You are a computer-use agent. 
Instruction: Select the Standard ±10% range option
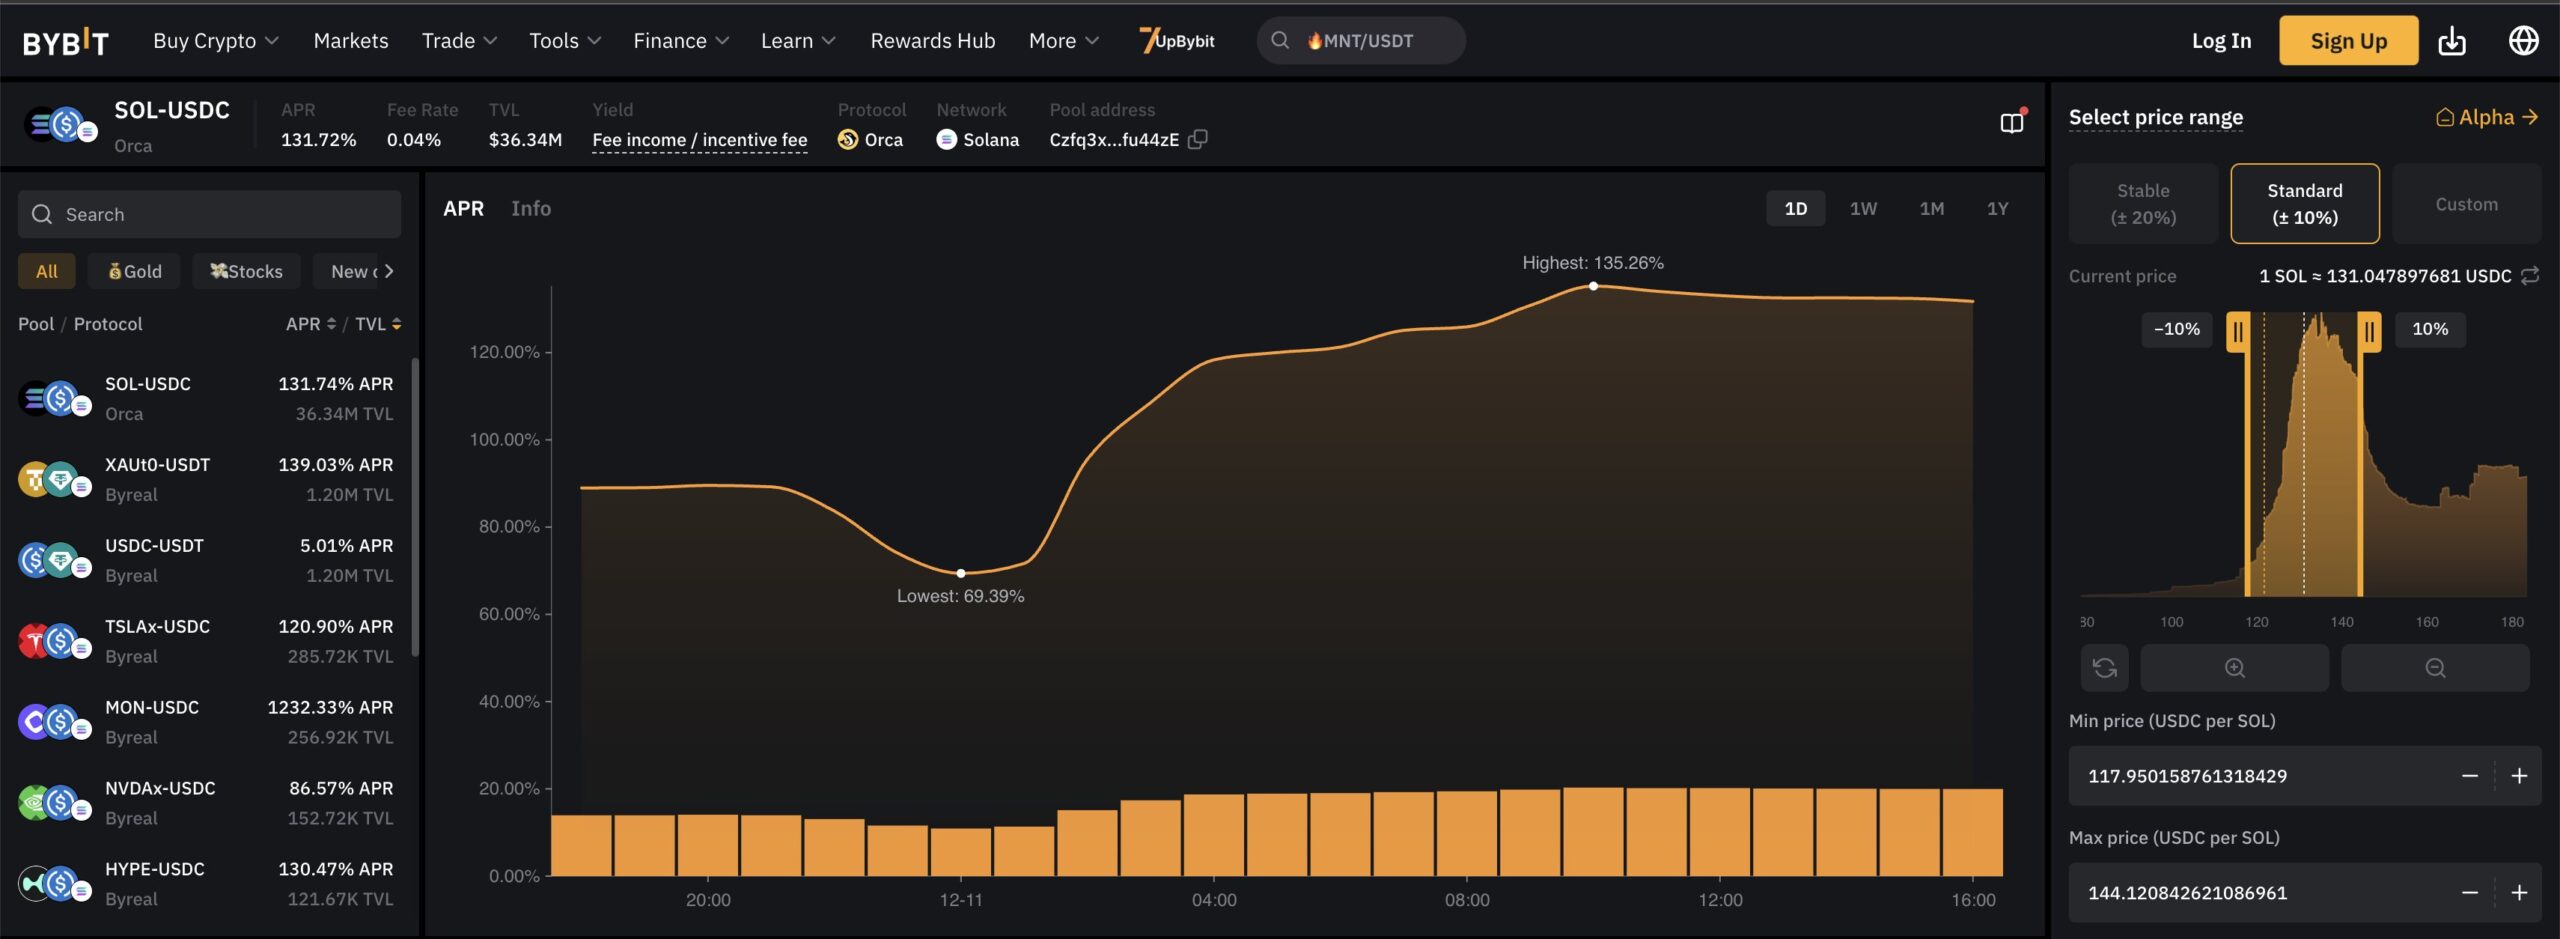(x=2304, y=204)
